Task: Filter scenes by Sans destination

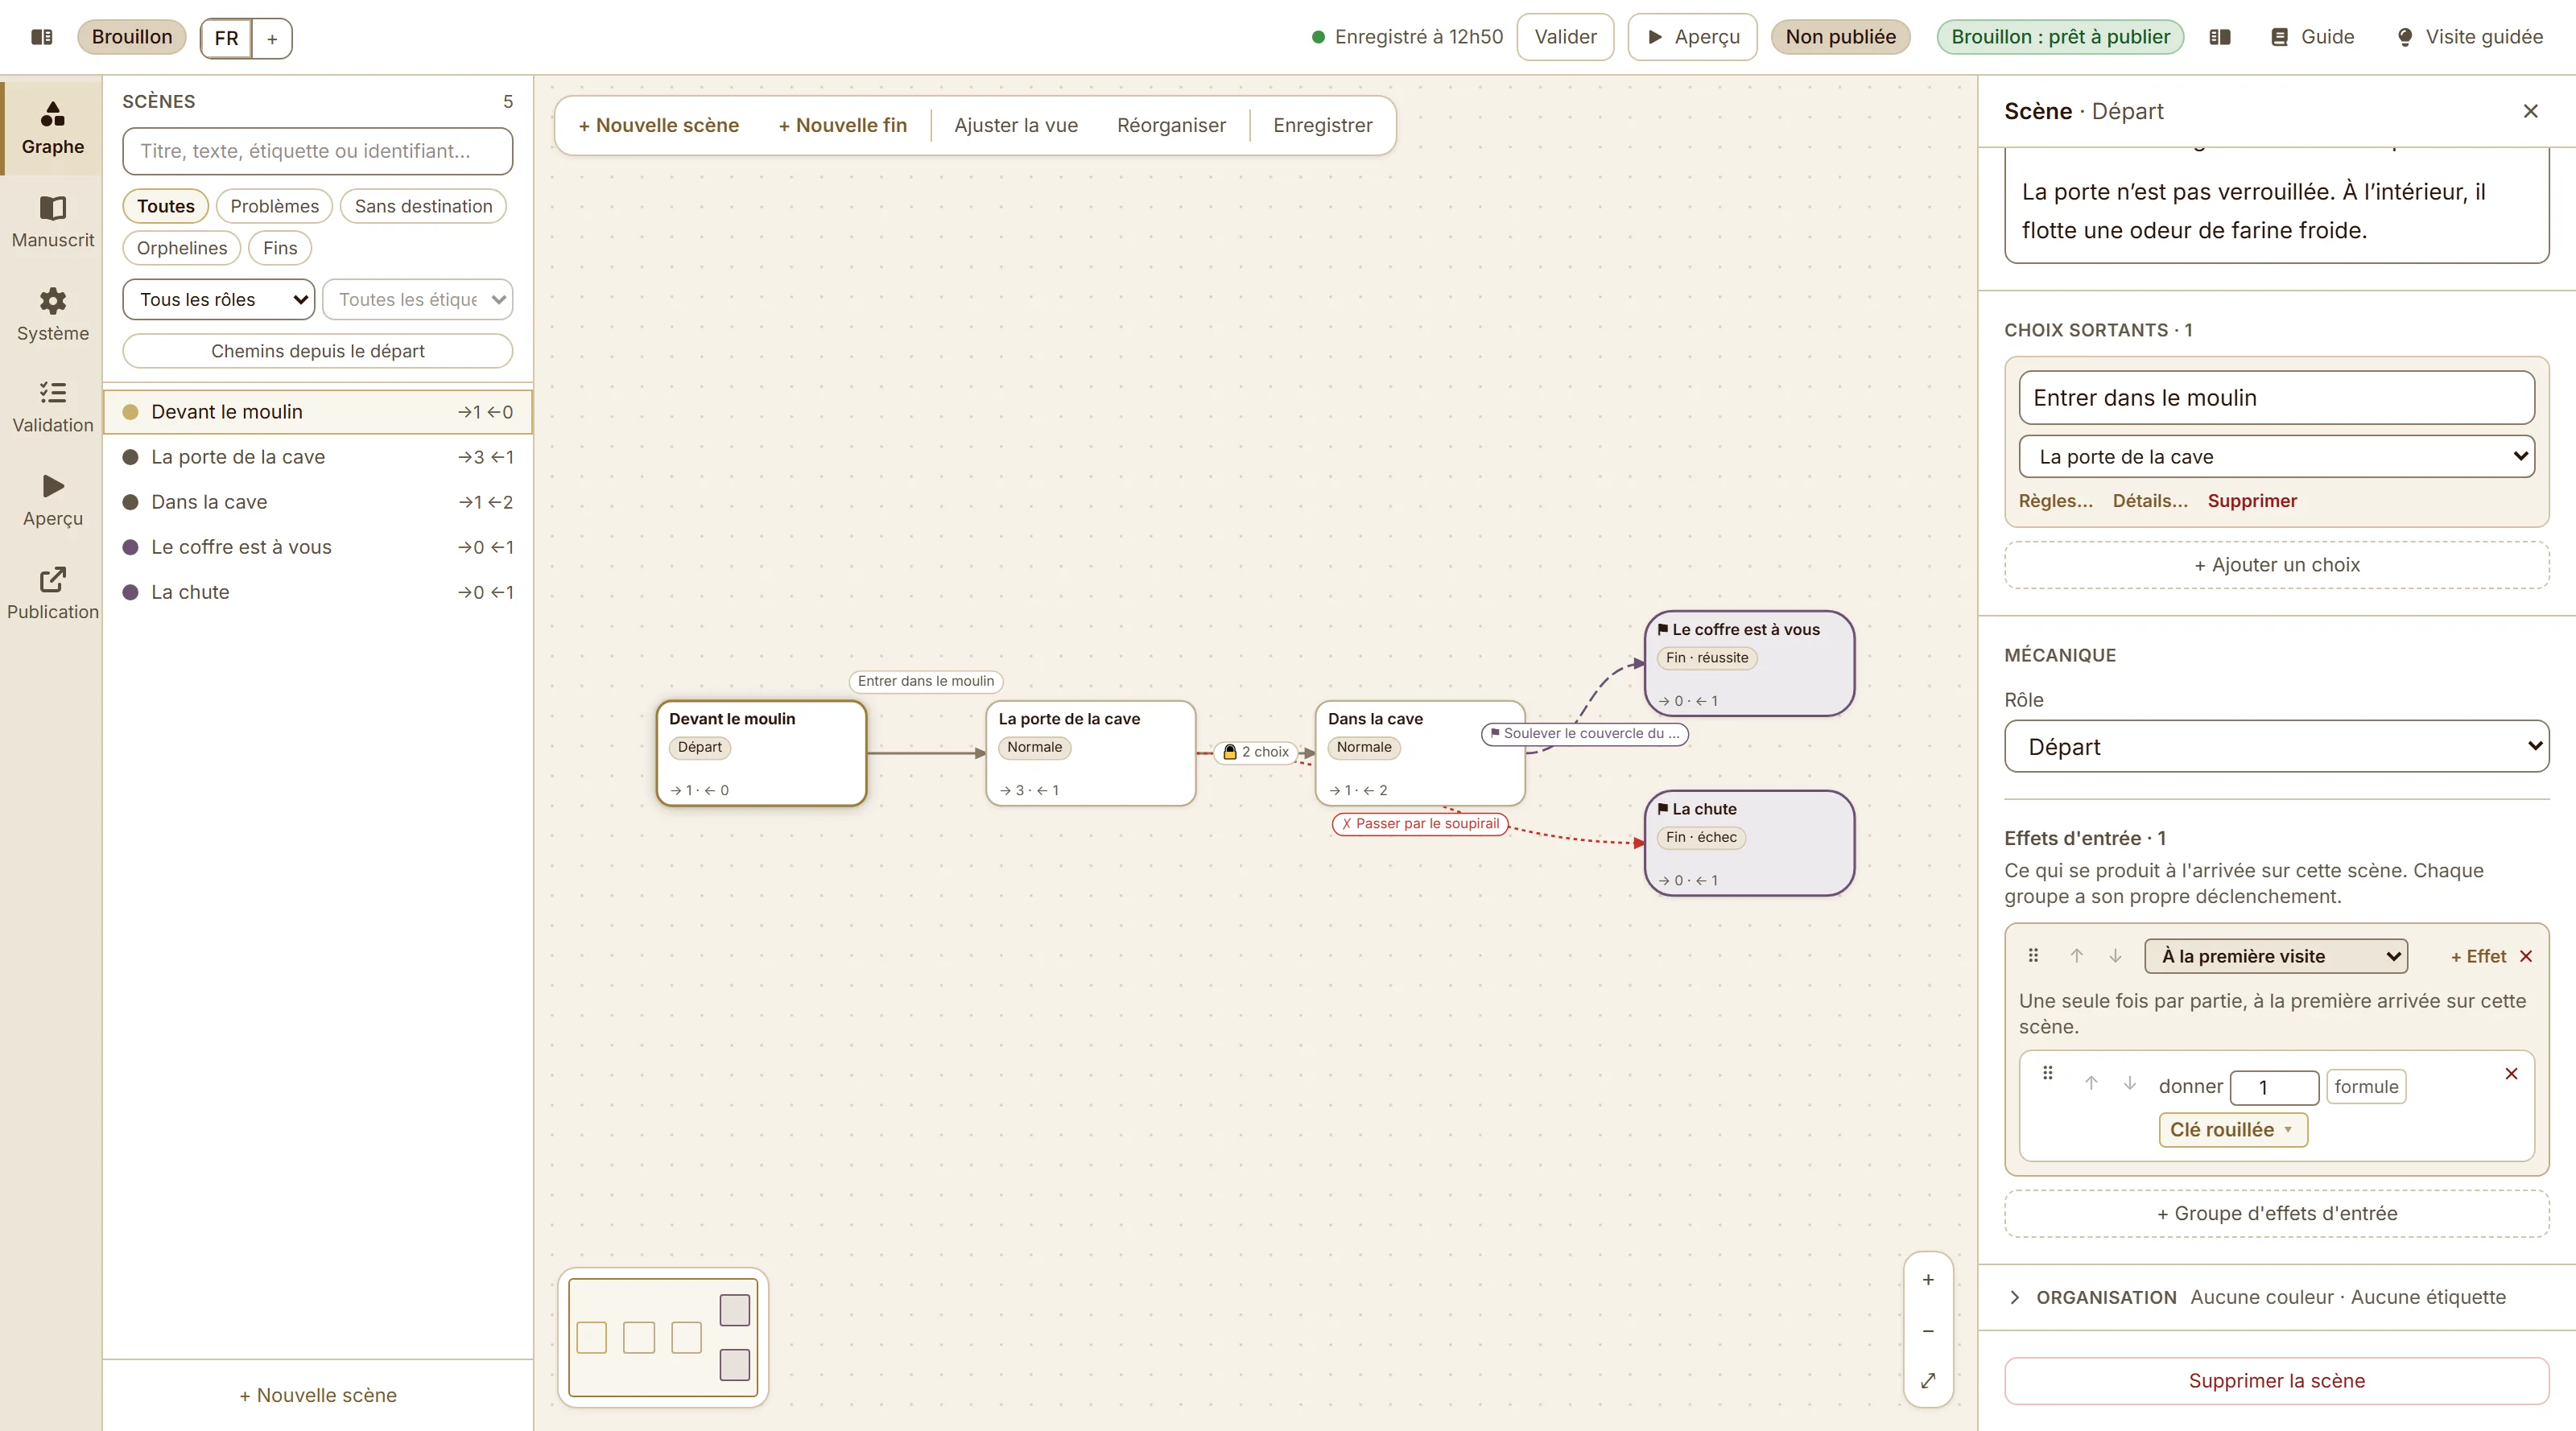Action: pos(423,206)
